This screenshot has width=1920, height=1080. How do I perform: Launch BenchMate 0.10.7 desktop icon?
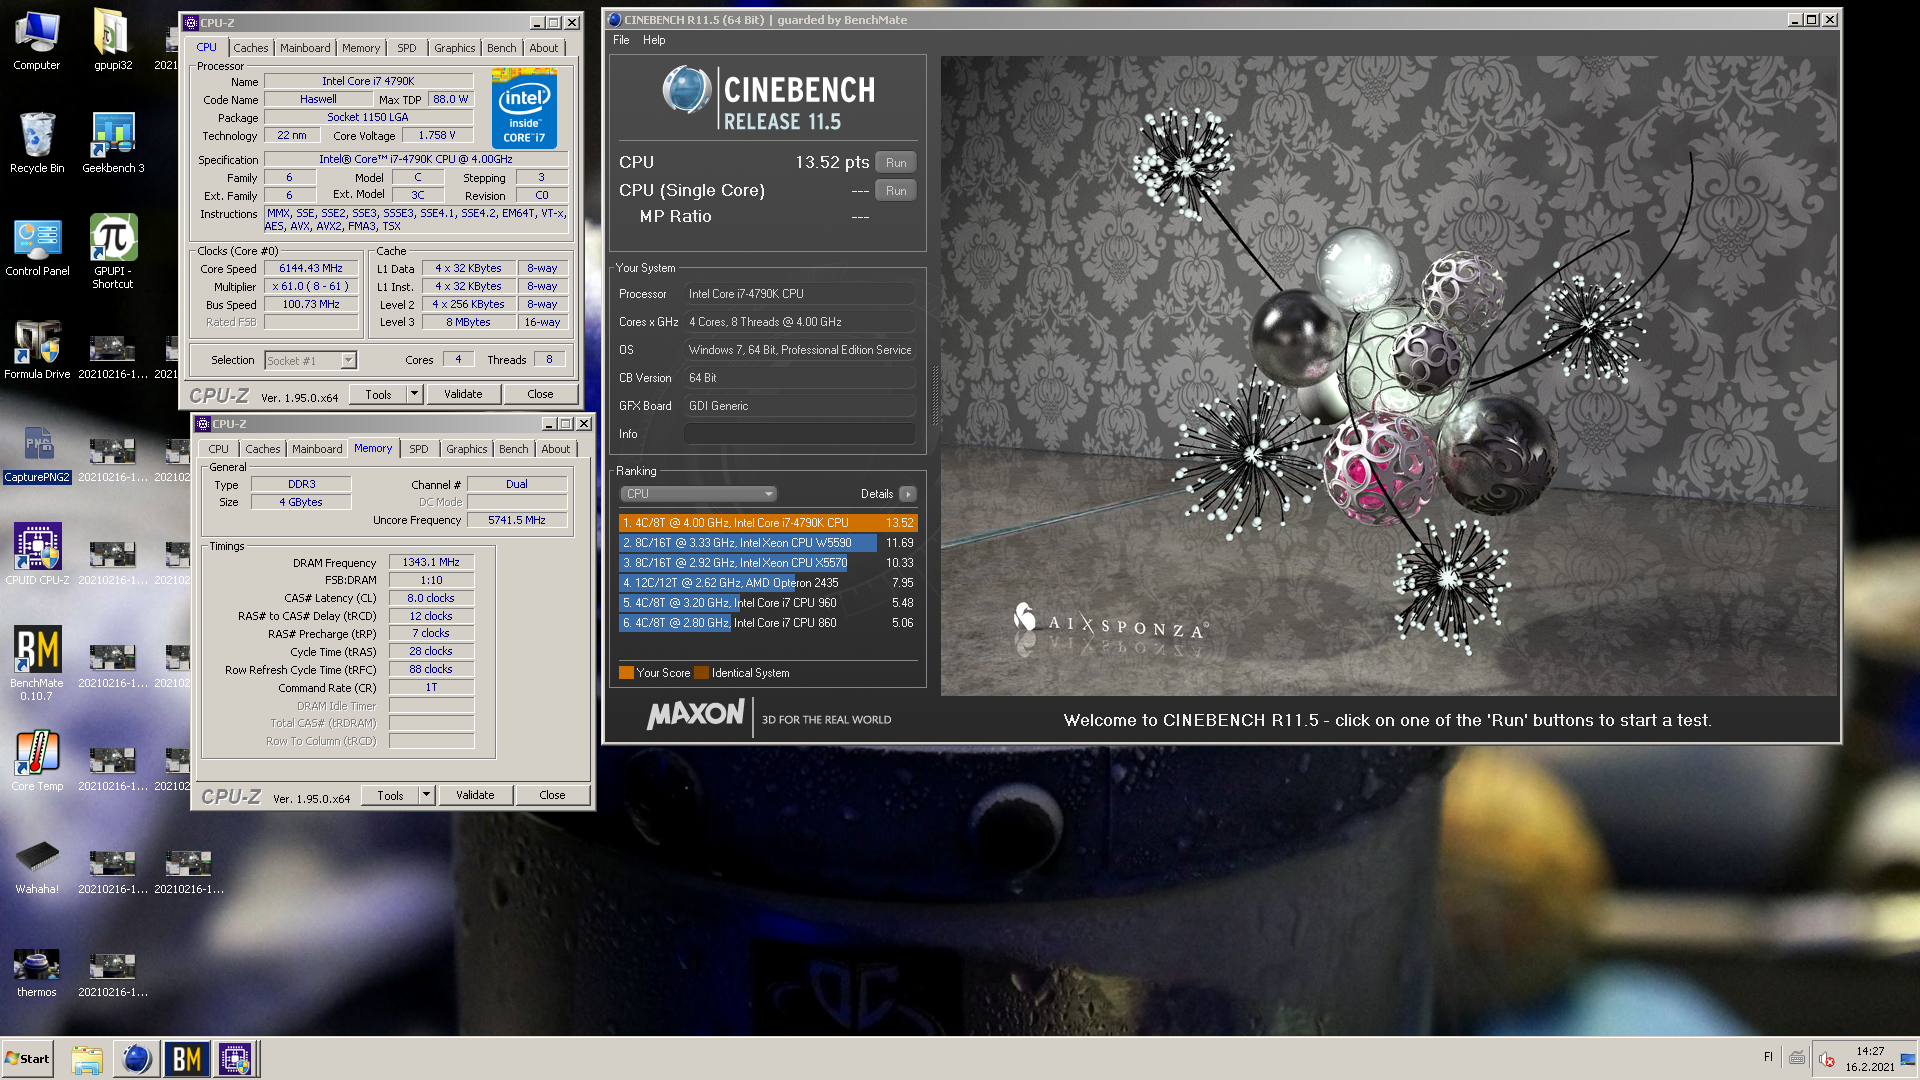pyautogui.click(x=37, y=664)
